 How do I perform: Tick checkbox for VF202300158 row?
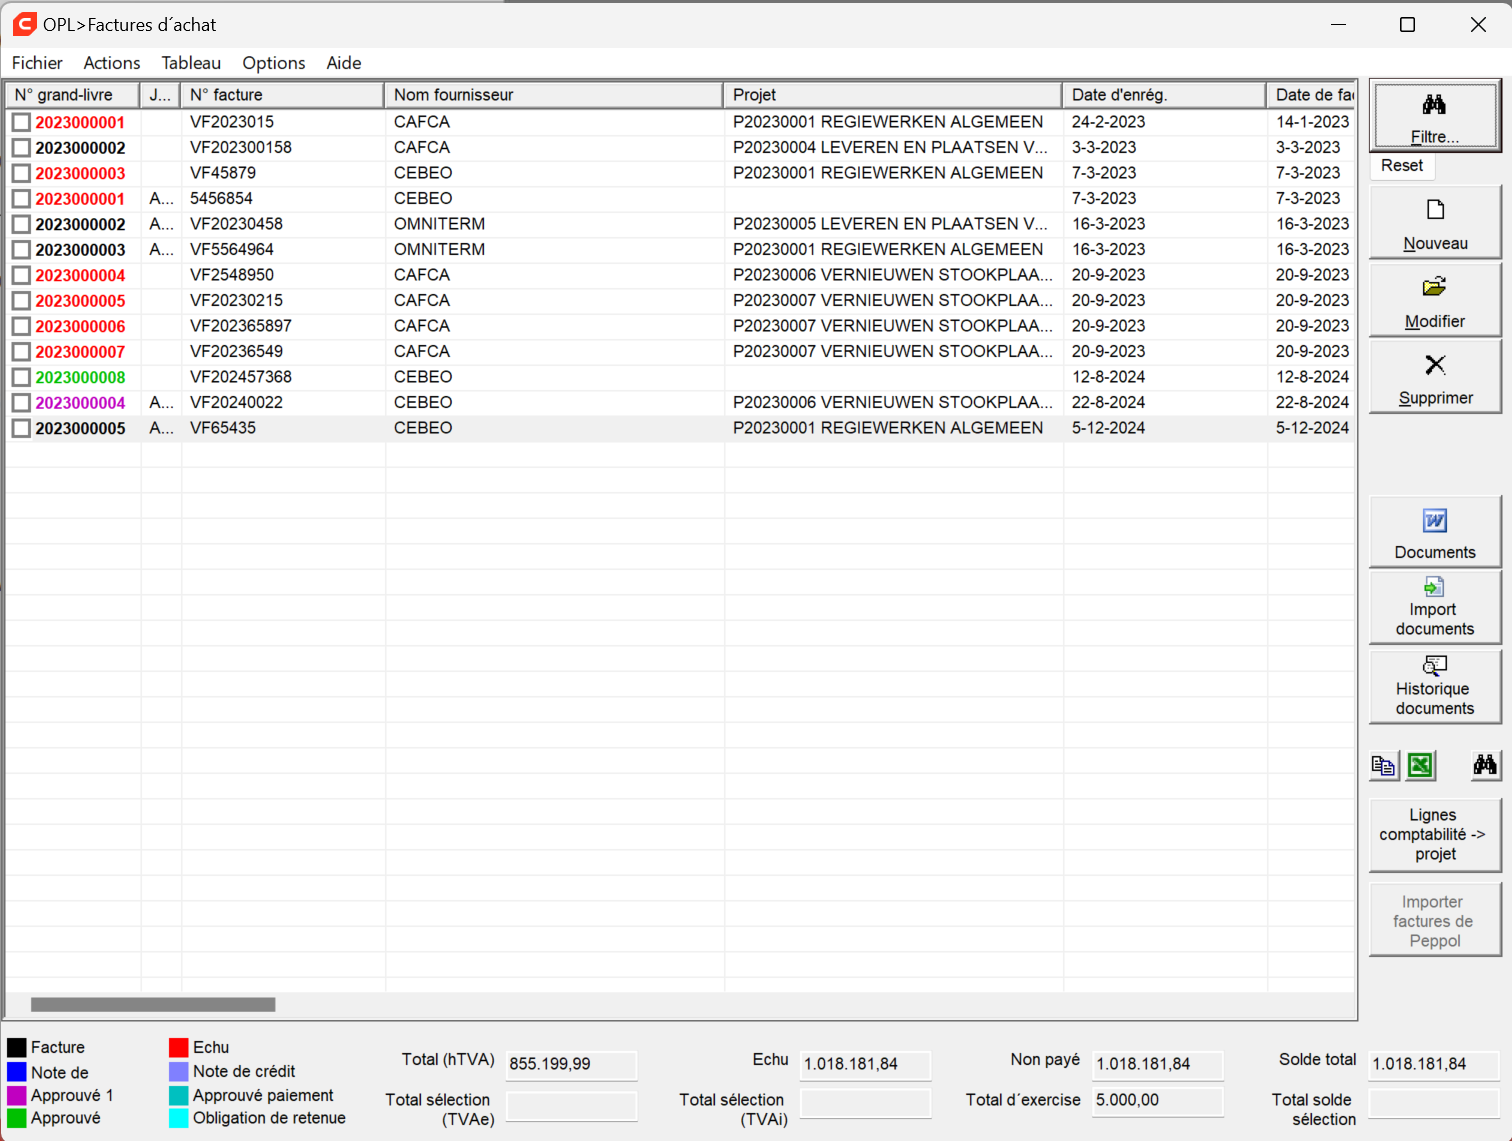click(x=21, y=148)
